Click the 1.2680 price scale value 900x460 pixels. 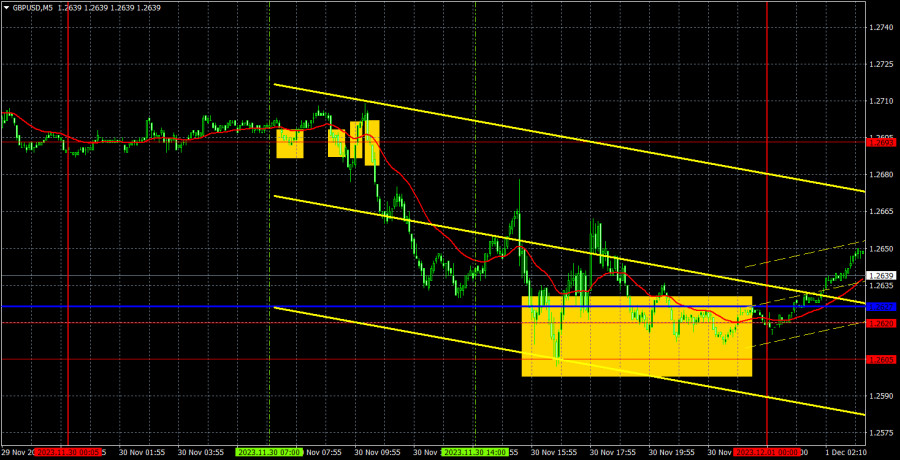pos(883,175)
